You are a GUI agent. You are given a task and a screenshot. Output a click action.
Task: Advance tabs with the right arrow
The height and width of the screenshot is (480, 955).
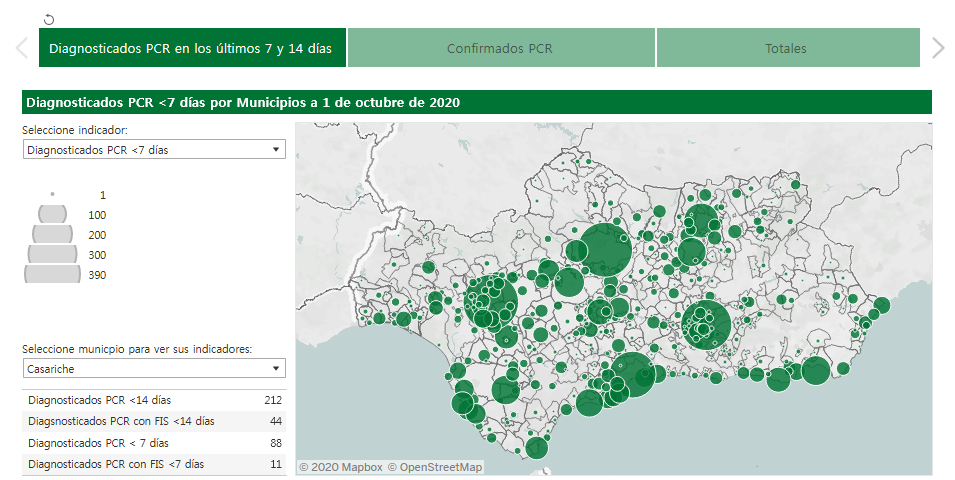(x=937, y=48)
